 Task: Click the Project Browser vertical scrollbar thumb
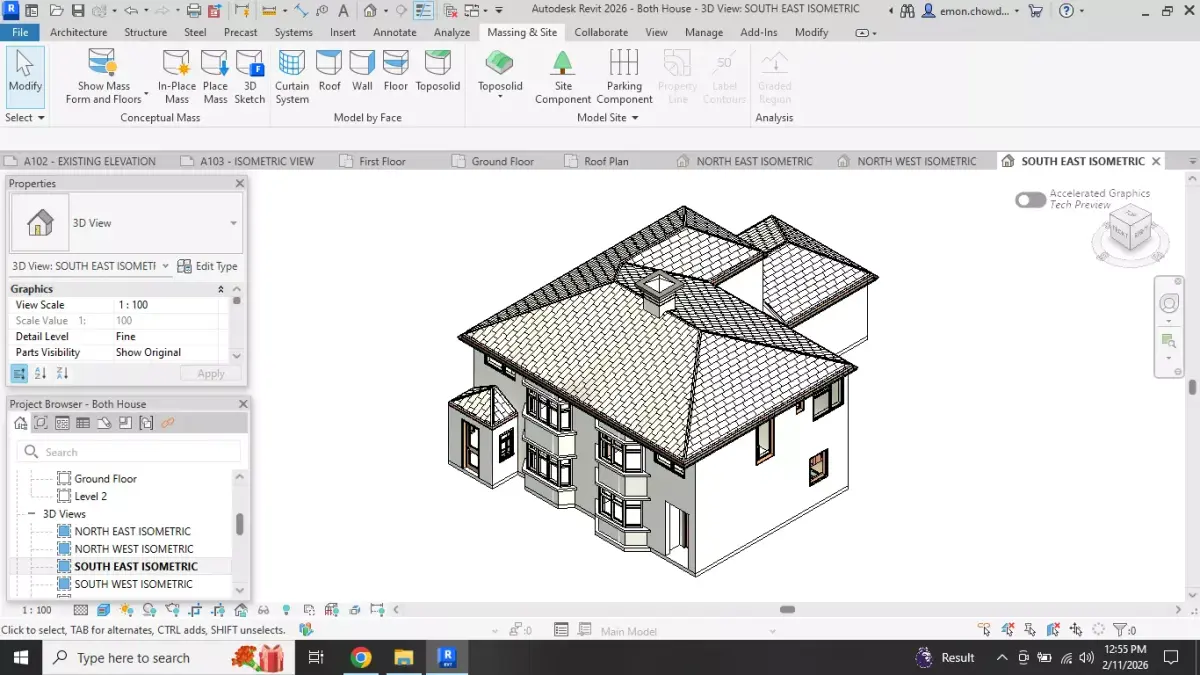coord(239,523)
